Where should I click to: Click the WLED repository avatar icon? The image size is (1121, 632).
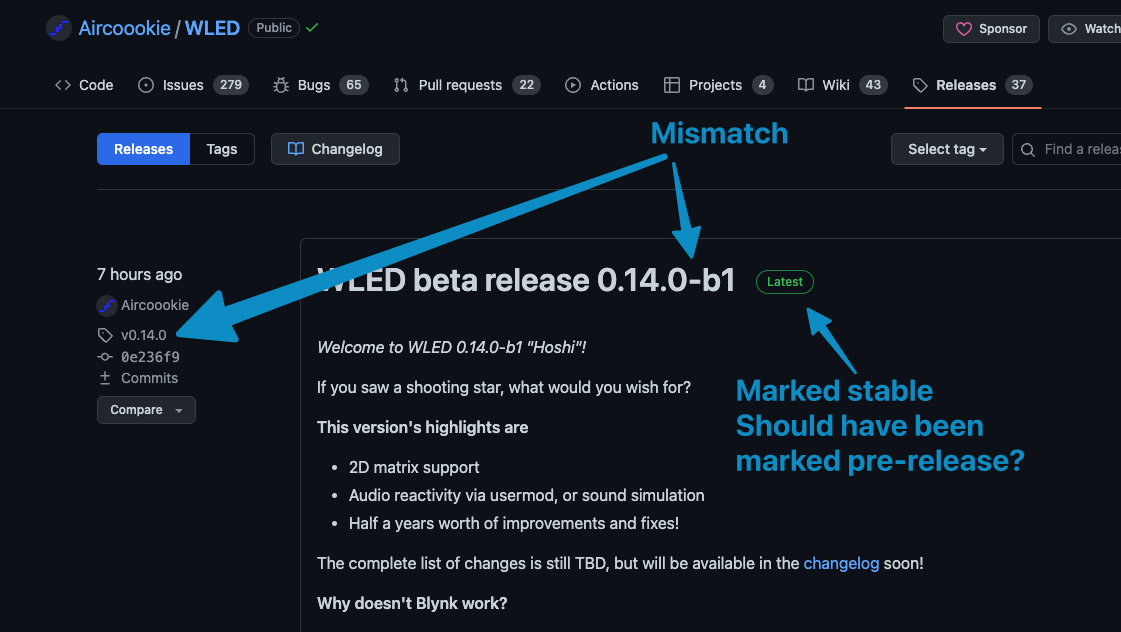[x=58, y=27]
